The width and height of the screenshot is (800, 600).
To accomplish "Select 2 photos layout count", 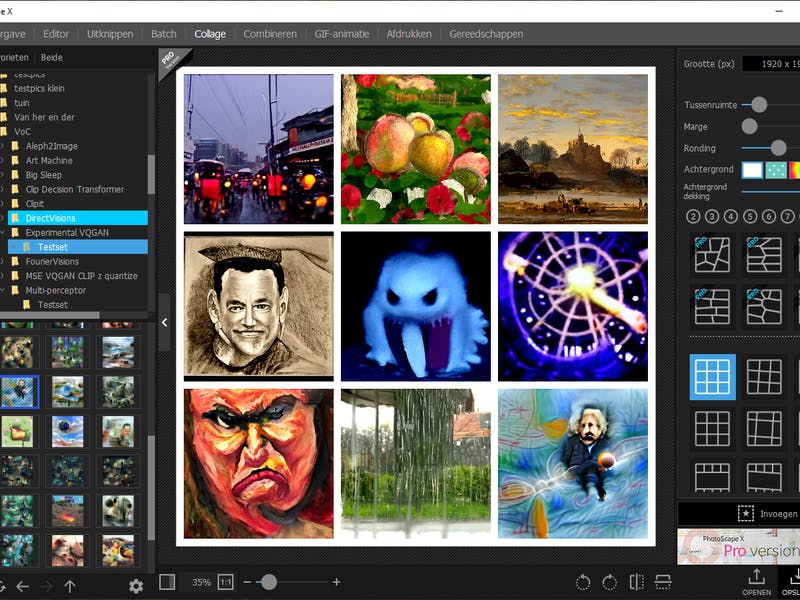I will click(693, 216).
